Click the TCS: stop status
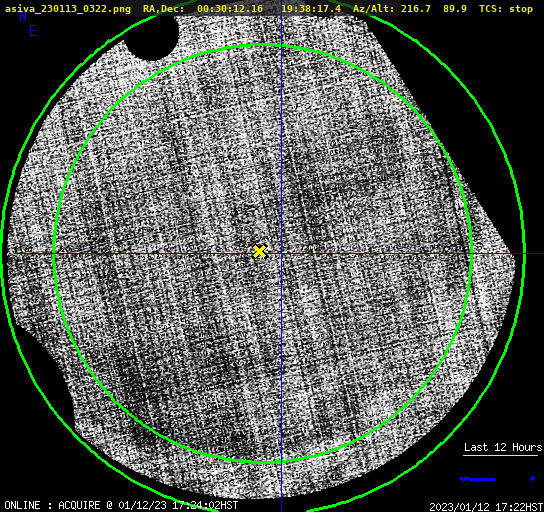Image resolution: width=544 pixels, height=512 pixels. tap(506, 9)
